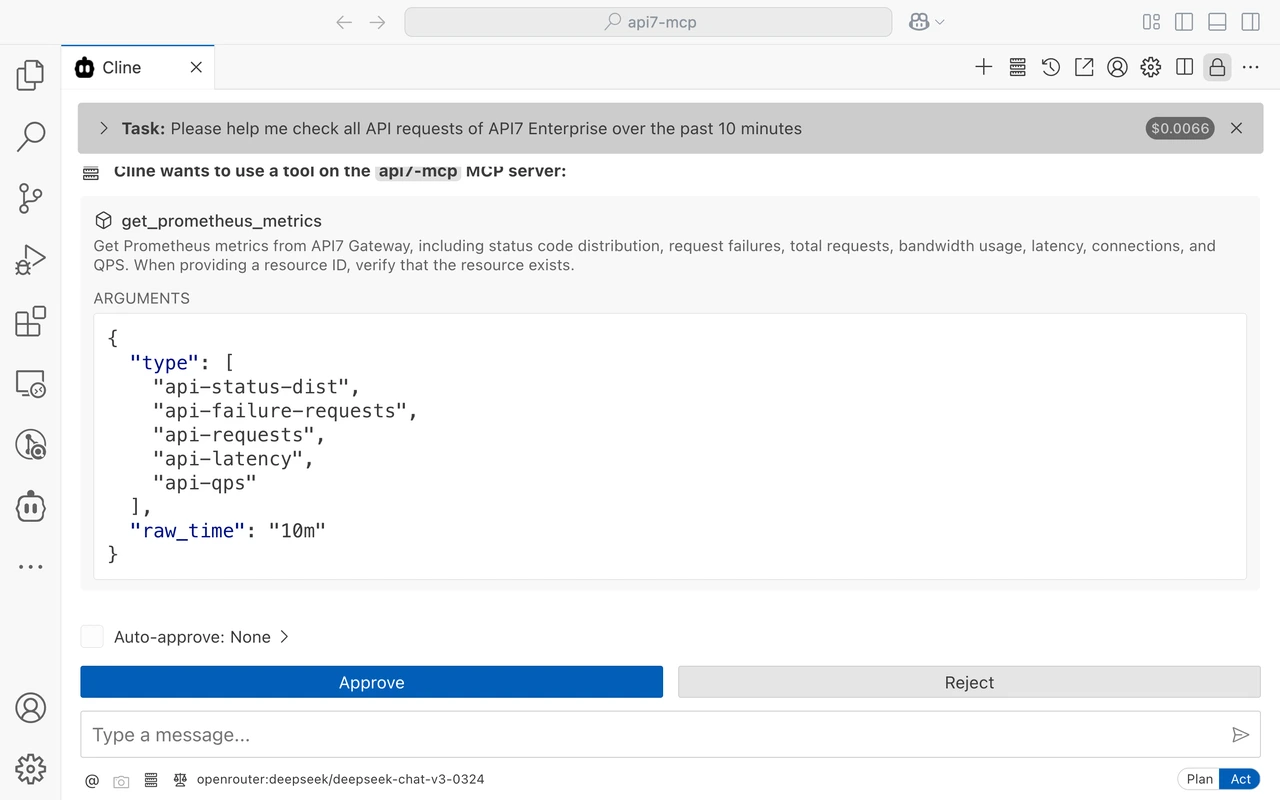Click the split editor icon in Cline toolbar
The image size is (1280, 800).
coord(1184,67)
